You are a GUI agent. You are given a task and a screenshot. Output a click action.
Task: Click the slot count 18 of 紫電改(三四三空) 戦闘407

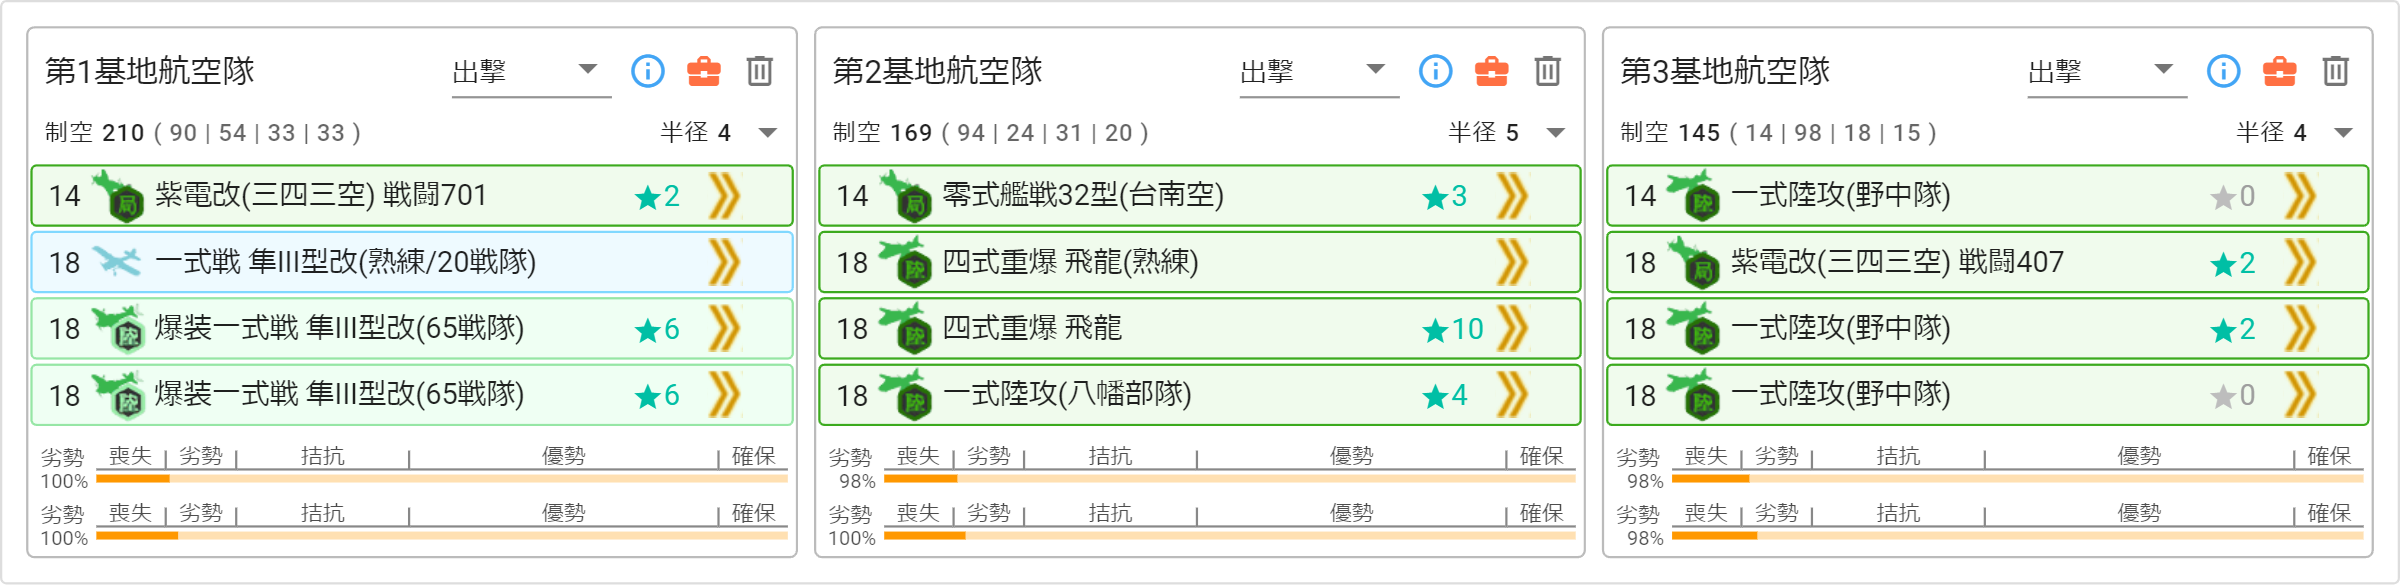pos(1640,262)
